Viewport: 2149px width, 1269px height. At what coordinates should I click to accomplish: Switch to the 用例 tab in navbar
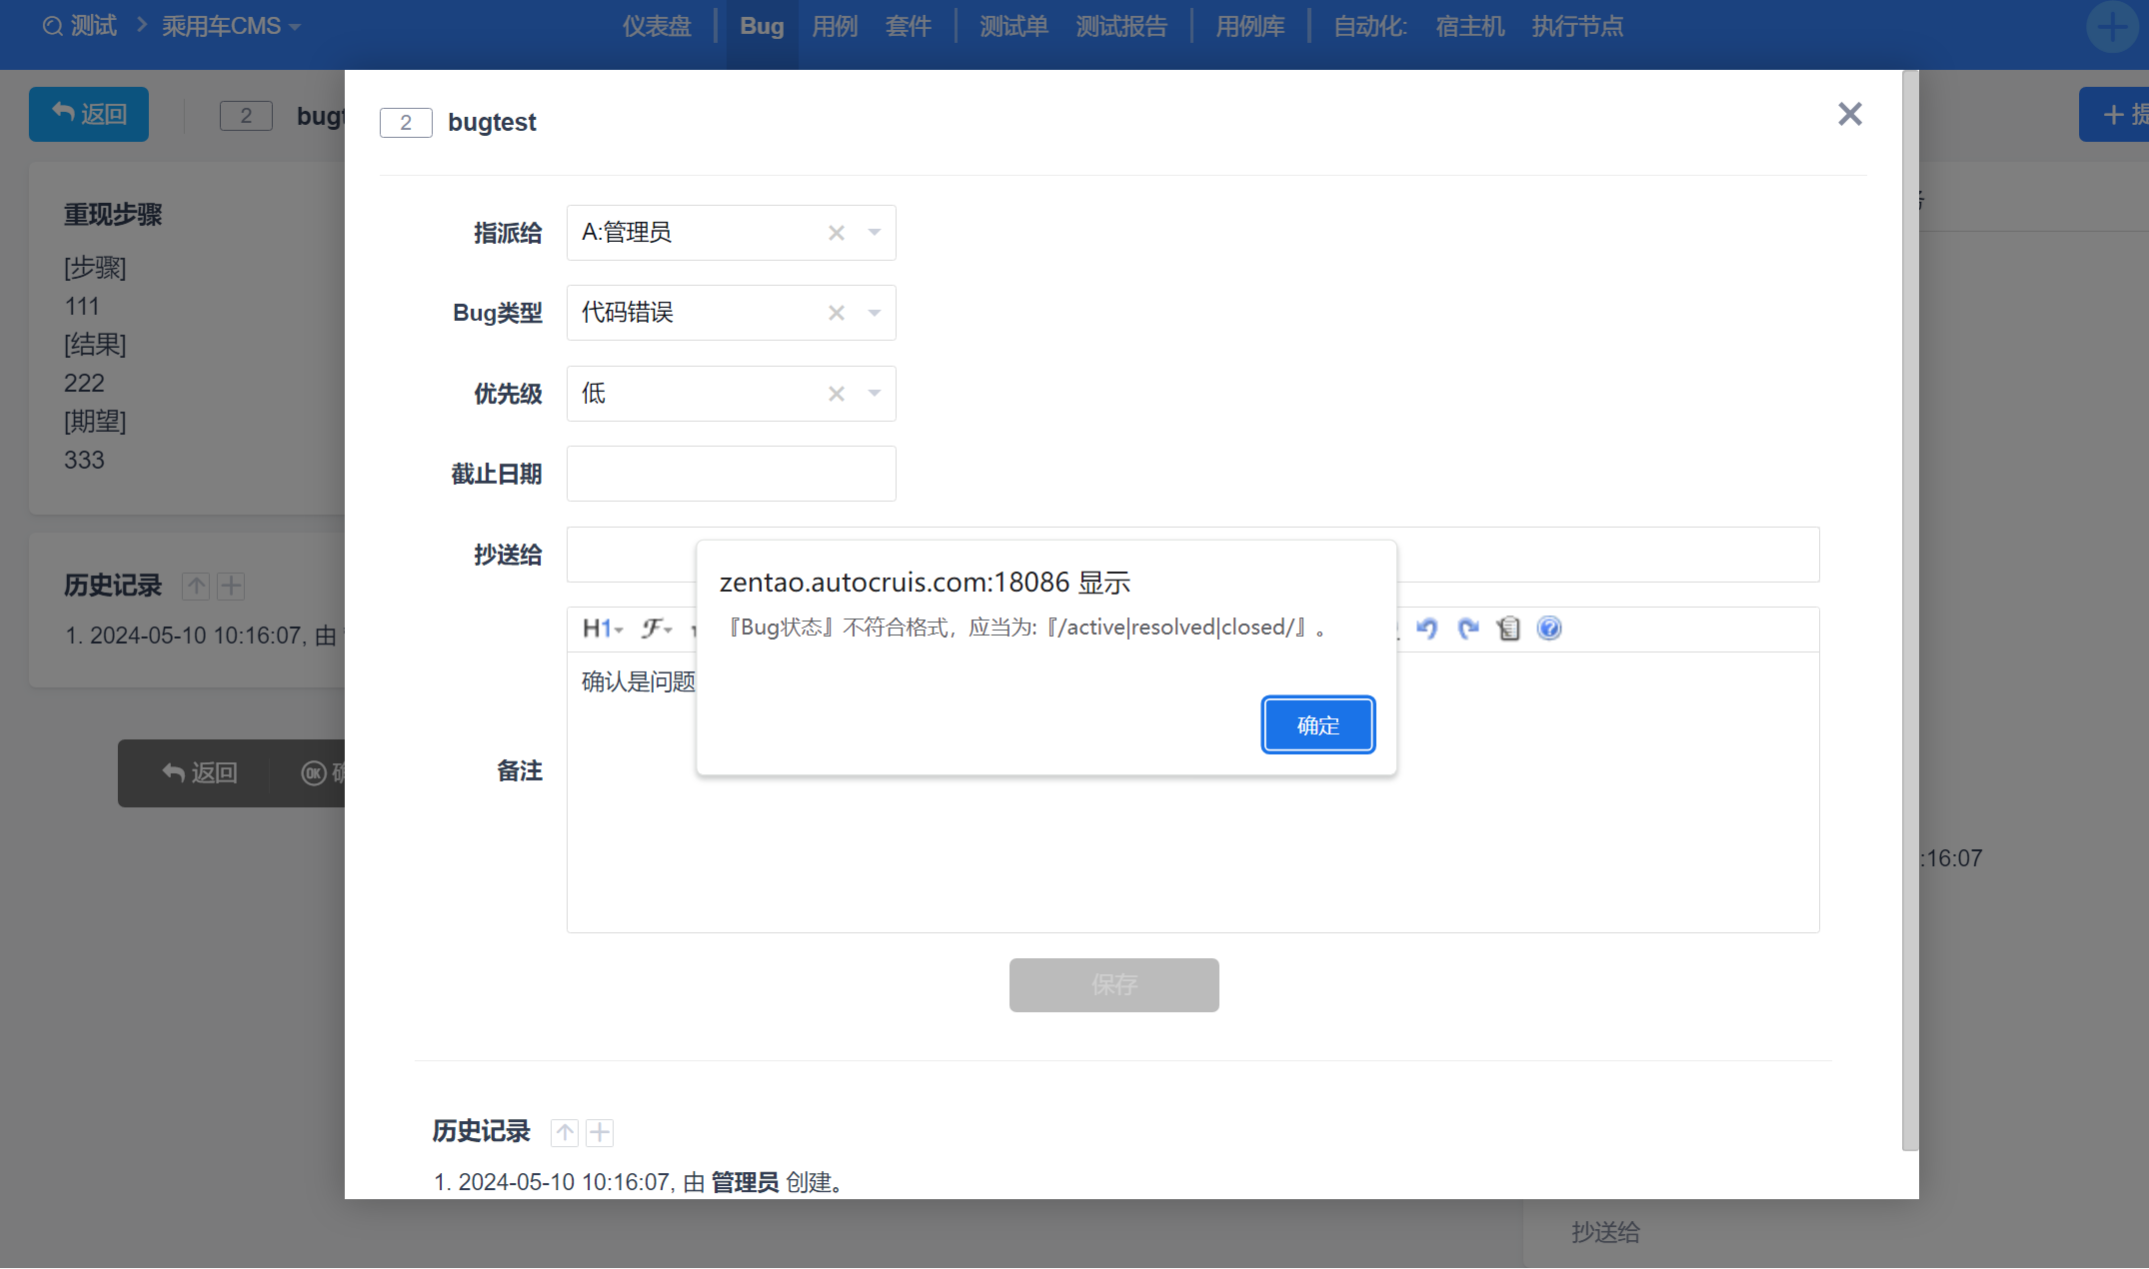pyautogui.click(x=834, y=27)
